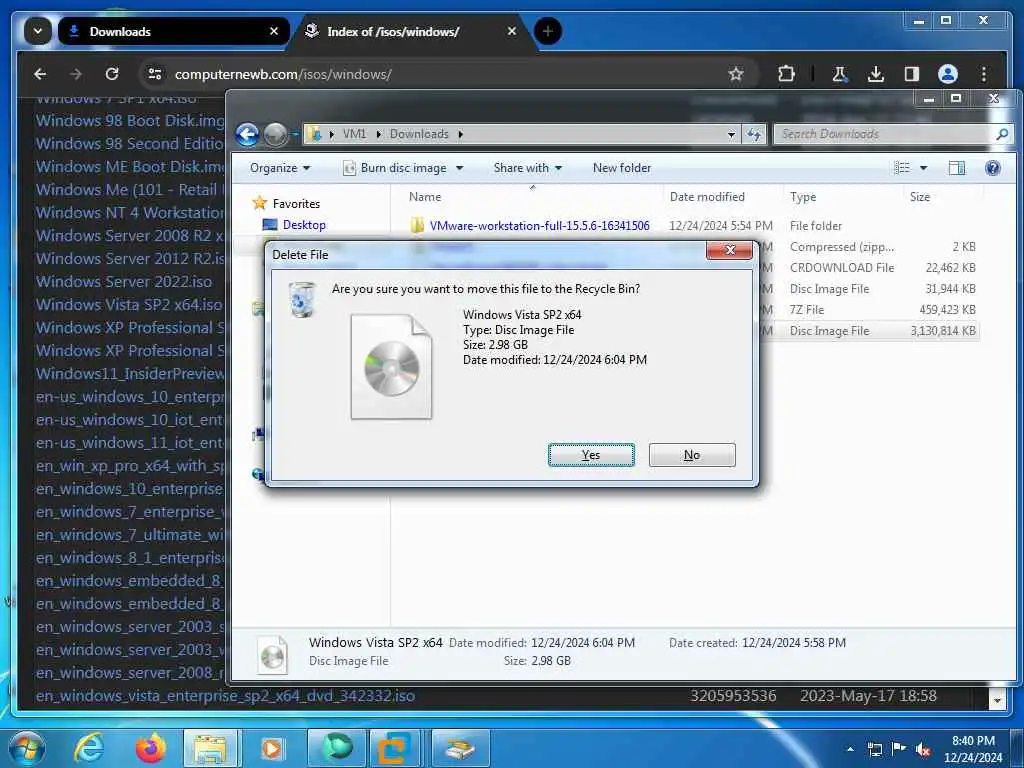The image size is (1024, 768).
Task: Toggle the preview pane icon
Action: pos(957,168)
